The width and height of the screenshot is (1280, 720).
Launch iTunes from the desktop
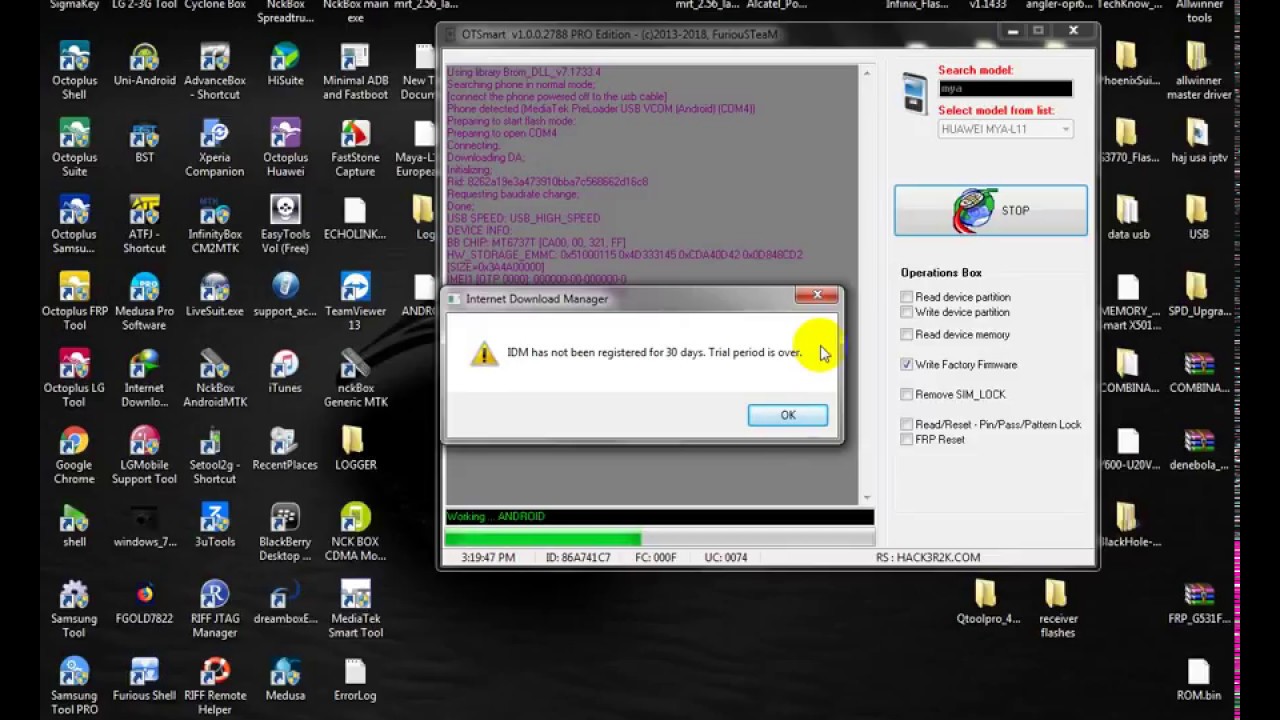(x=285, y=372)
